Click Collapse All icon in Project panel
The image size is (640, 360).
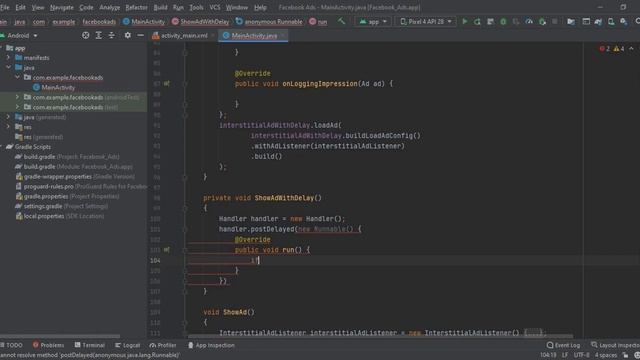pos(111,36)
